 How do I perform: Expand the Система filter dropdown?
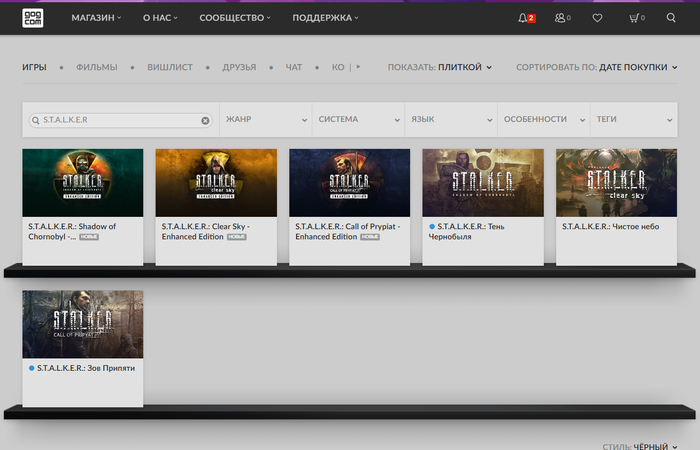(358, 120)
